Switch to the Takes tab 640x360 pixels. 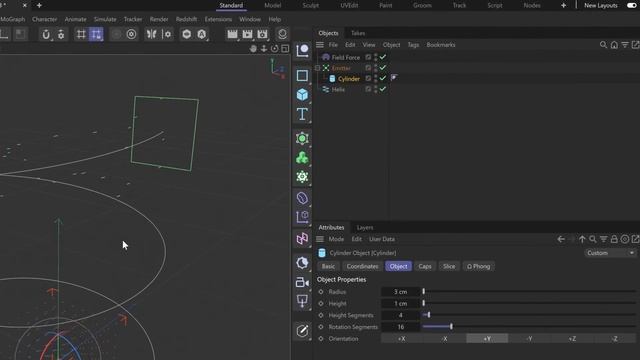pos(358,33)
